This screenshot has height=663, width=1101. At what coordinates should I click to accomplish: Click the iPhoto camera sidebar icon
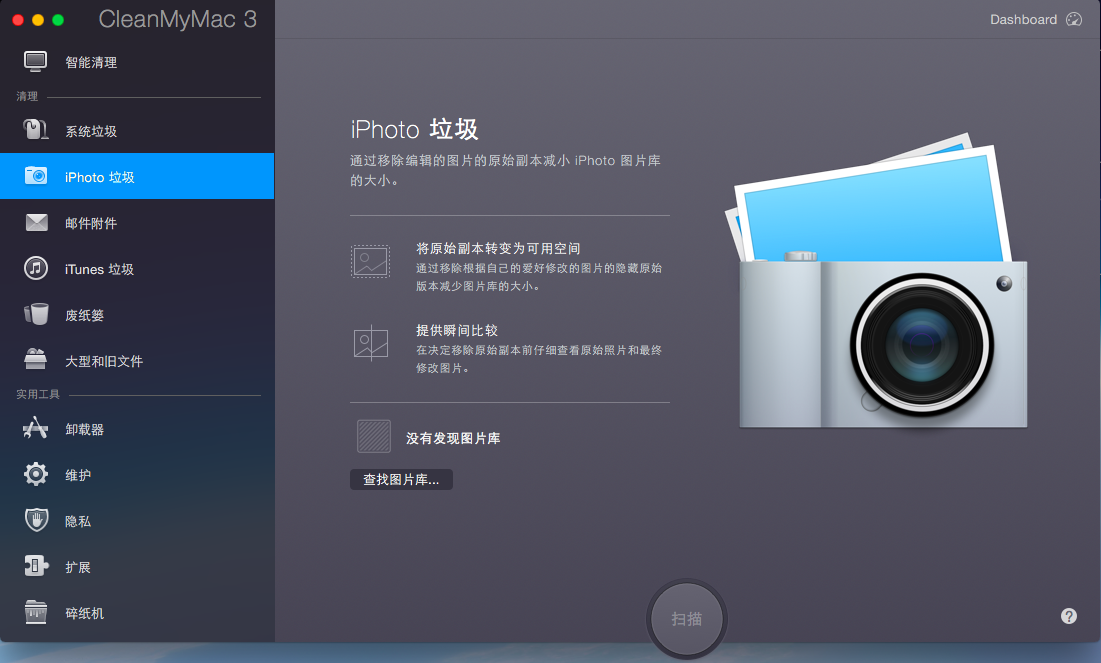coord(36,176)
